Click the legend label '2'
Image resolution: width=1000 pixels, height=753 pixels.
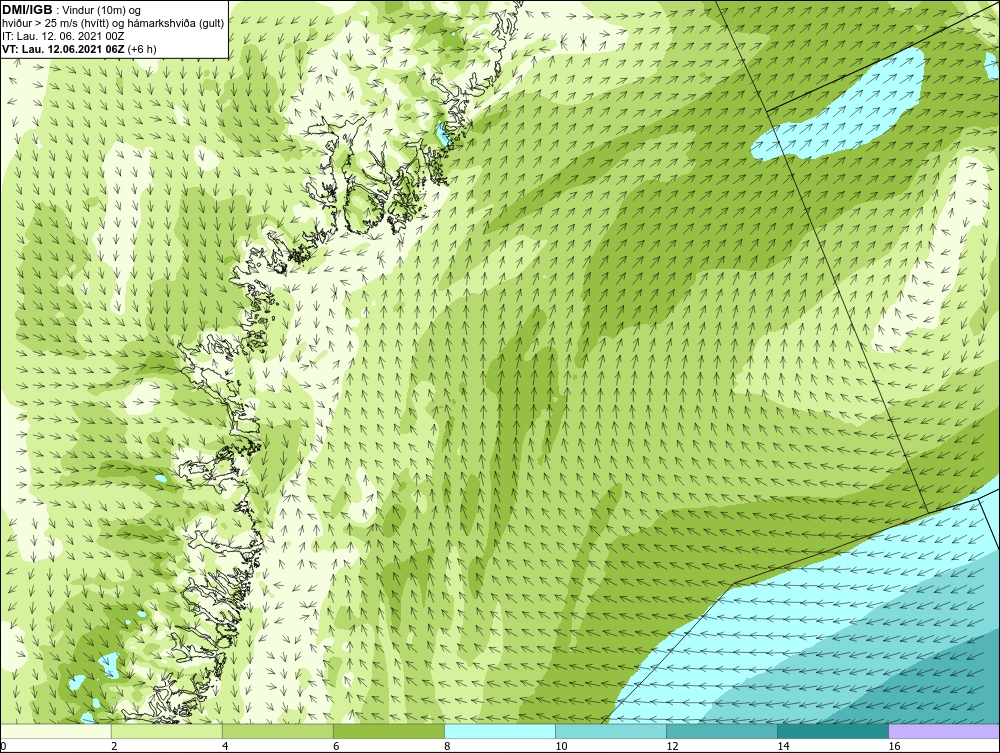(114, 746)
